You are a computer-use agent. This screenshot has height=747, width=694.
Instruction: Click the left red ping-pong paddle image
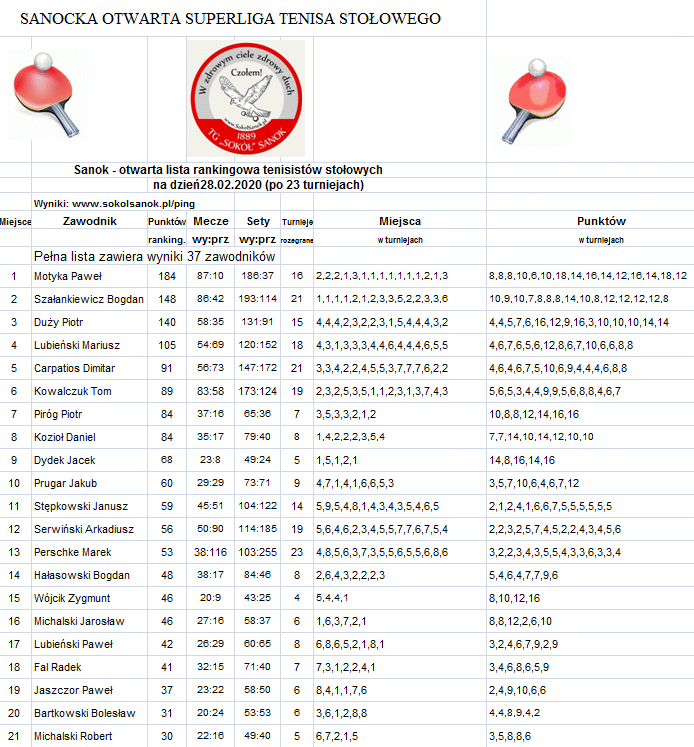(47, 94)
